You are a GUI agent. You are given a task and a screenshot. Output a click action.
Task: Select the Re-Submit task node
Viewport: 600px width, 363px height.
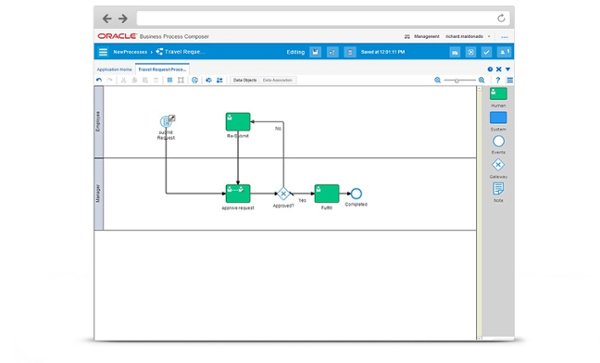pyautogui.click(x=238, y=122)
